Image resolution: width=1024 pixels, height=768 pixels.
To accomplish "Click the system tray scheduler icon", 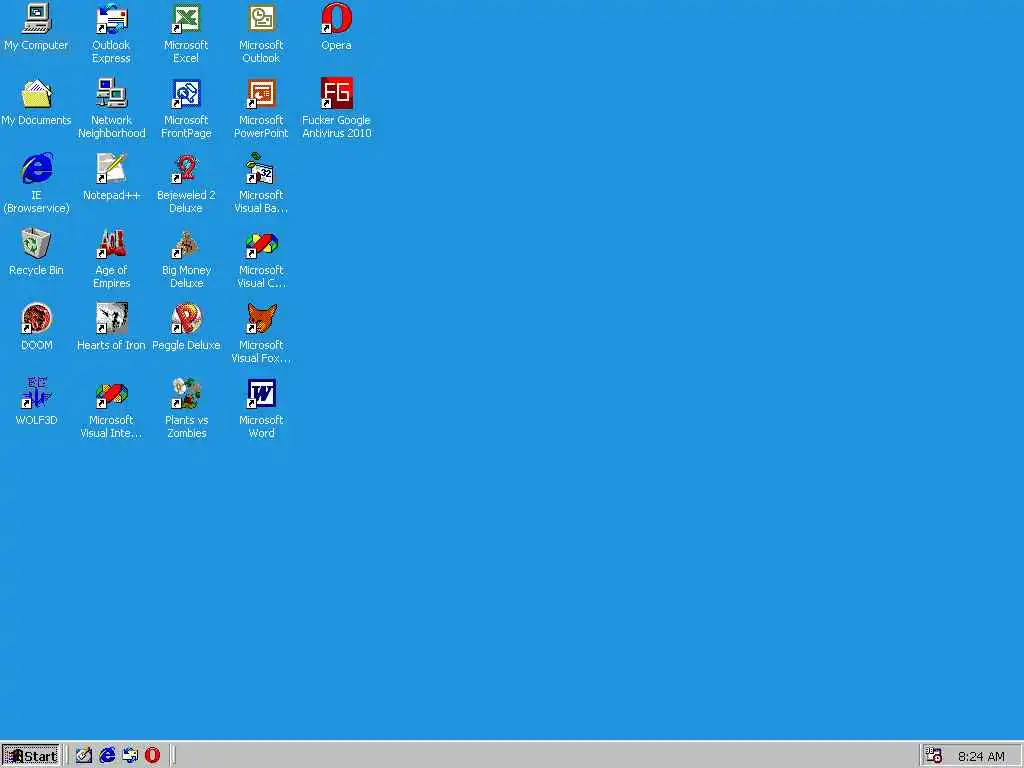I will [934, 756].
